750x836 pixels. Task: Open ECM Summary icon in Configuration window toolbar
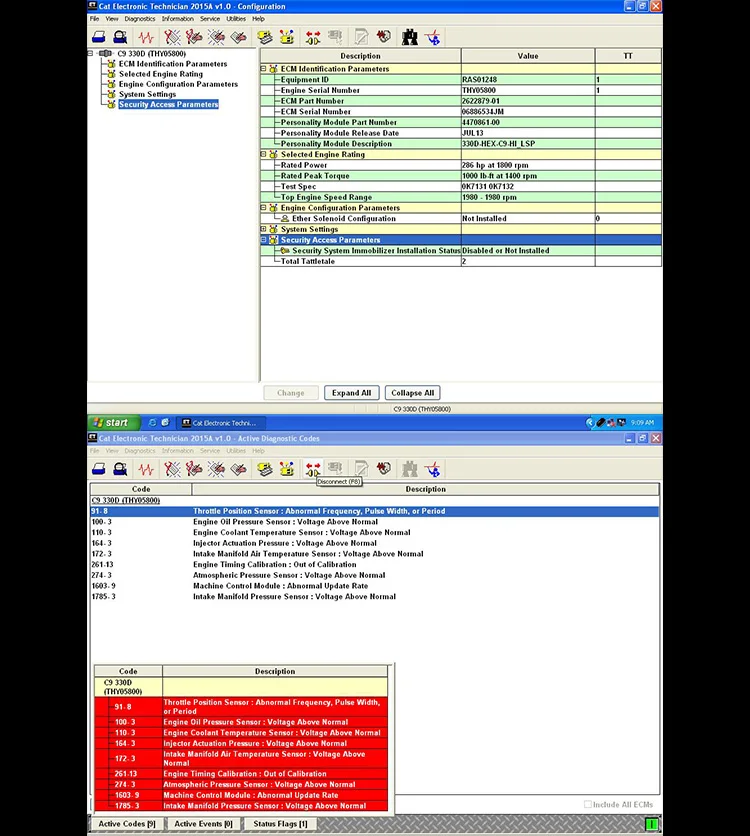point(265,37)
